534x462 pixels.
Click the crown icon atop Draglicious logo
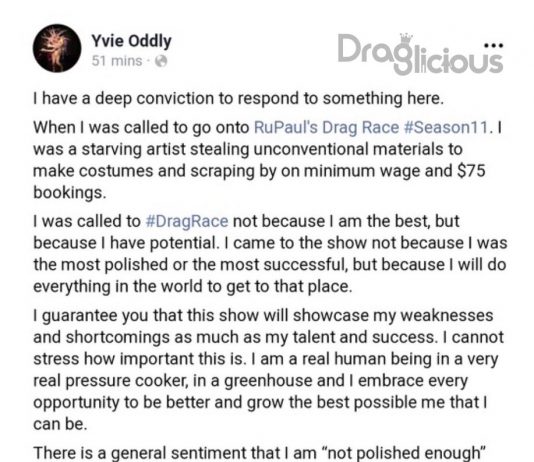406,37
